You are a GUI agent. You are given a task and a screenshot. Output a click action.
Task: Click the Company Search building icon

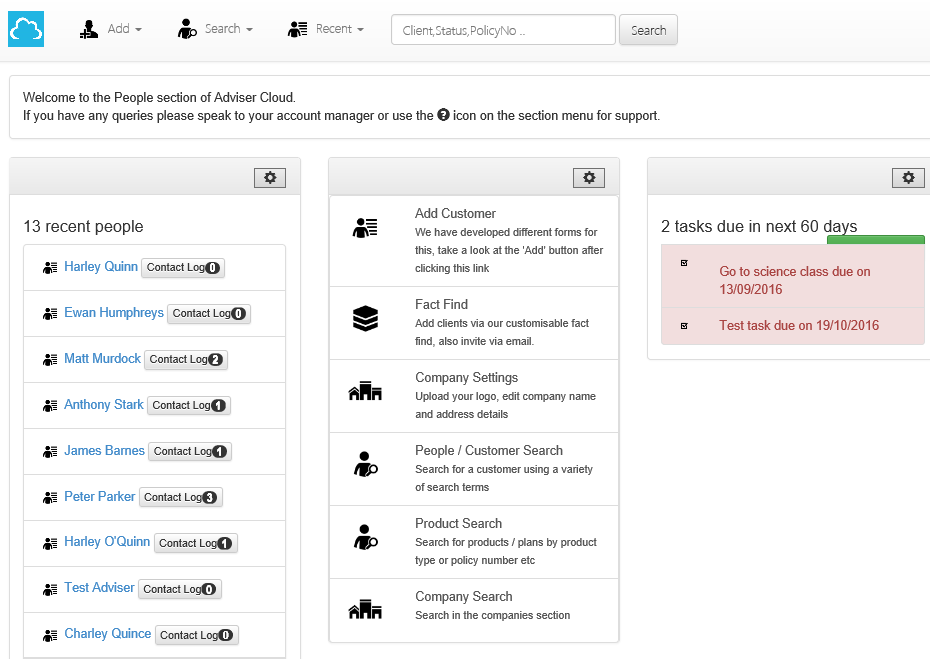pyautogui.click(x=365, y=610)
